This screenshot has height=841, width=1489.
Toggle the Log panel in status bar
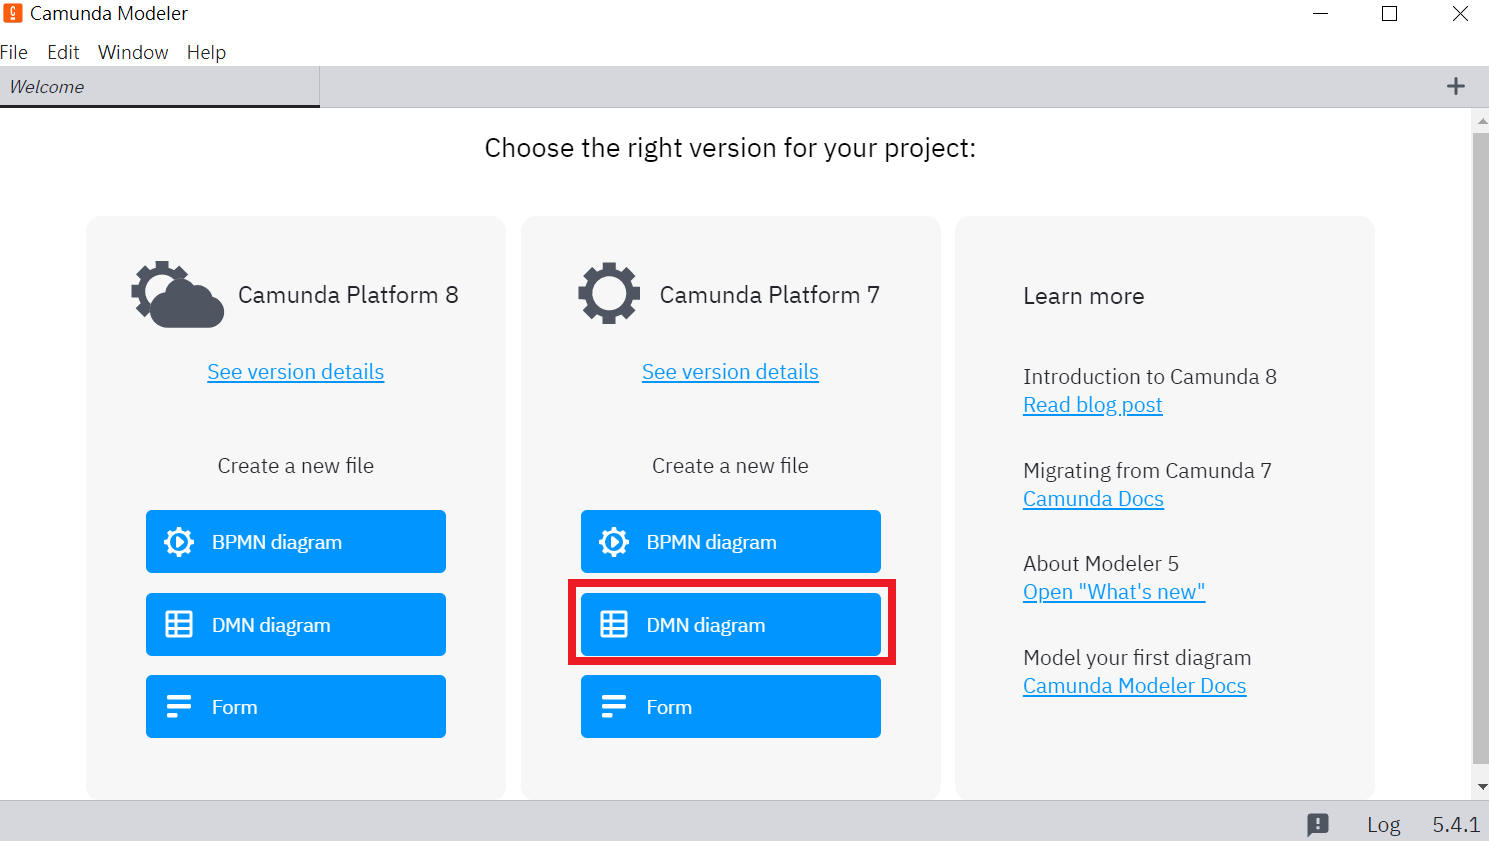pos(1384,825)
